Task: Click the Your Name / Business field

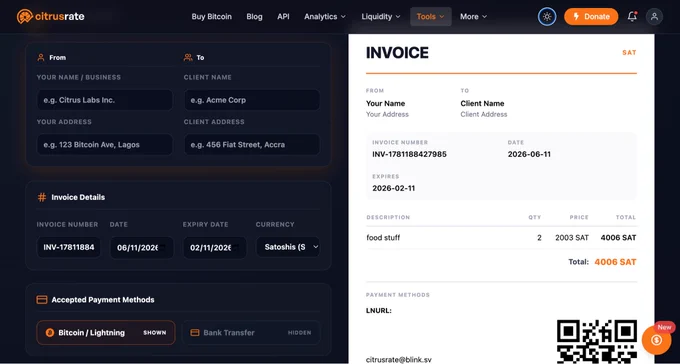Action: pyautogui.click(x=105, y=100)
